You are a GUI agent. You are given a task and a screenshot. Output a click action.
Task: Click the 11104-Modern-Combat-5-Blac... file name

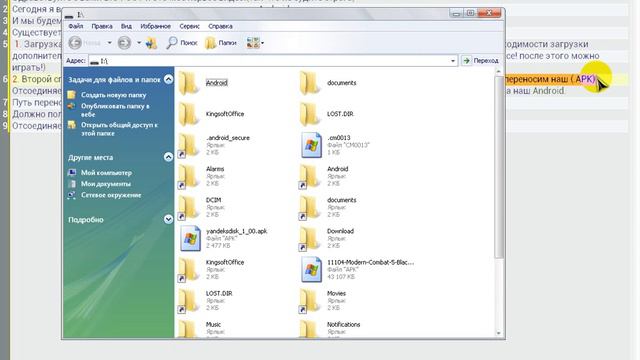370,262
